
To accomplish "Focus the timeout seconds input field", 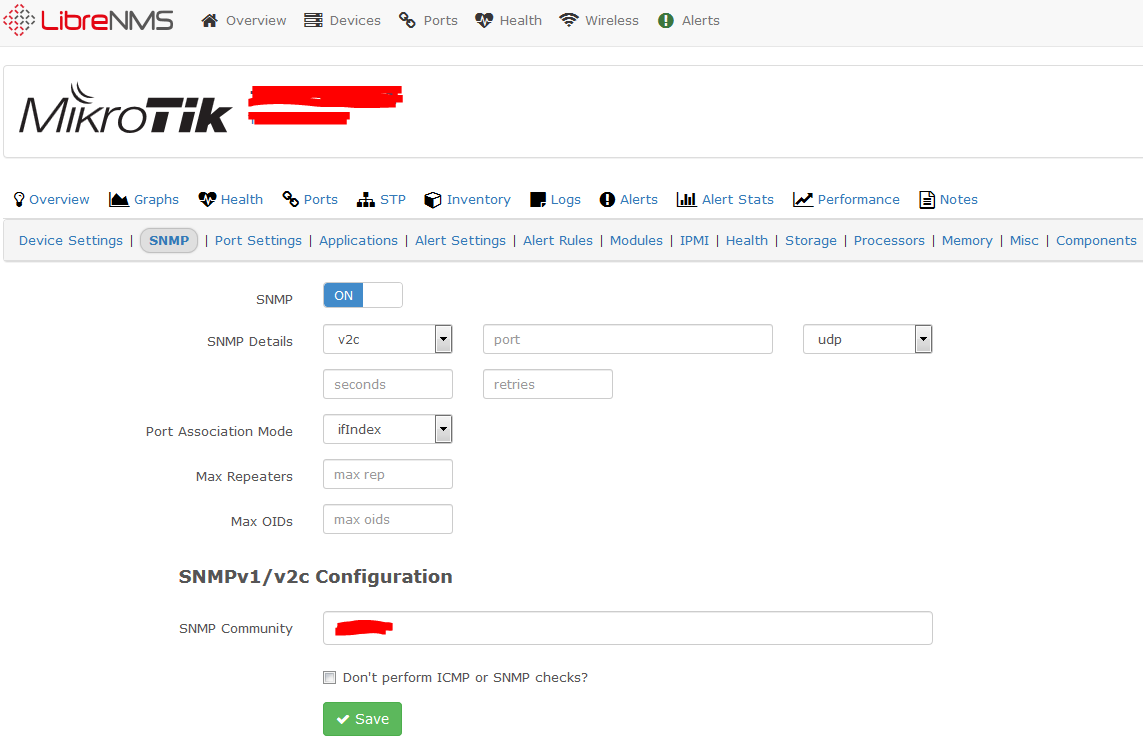I will (388, 384).
